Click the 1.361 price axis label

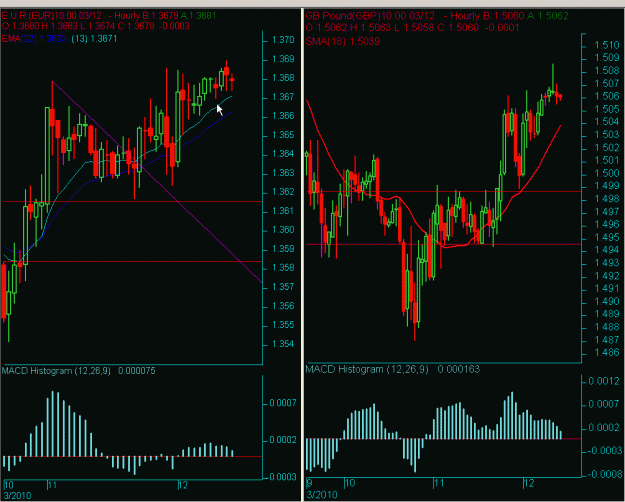283,211
